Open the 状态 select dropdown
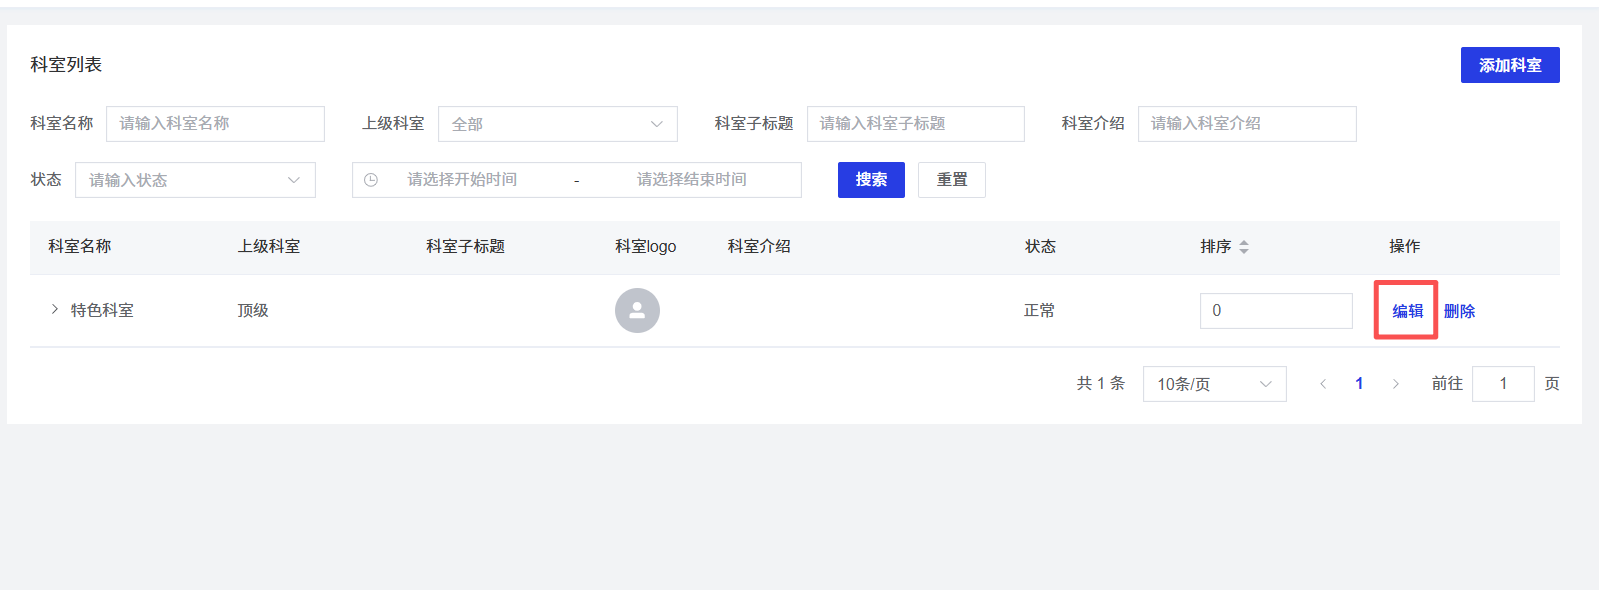This screenshot has width=1599, height=590. coord(195,180)
